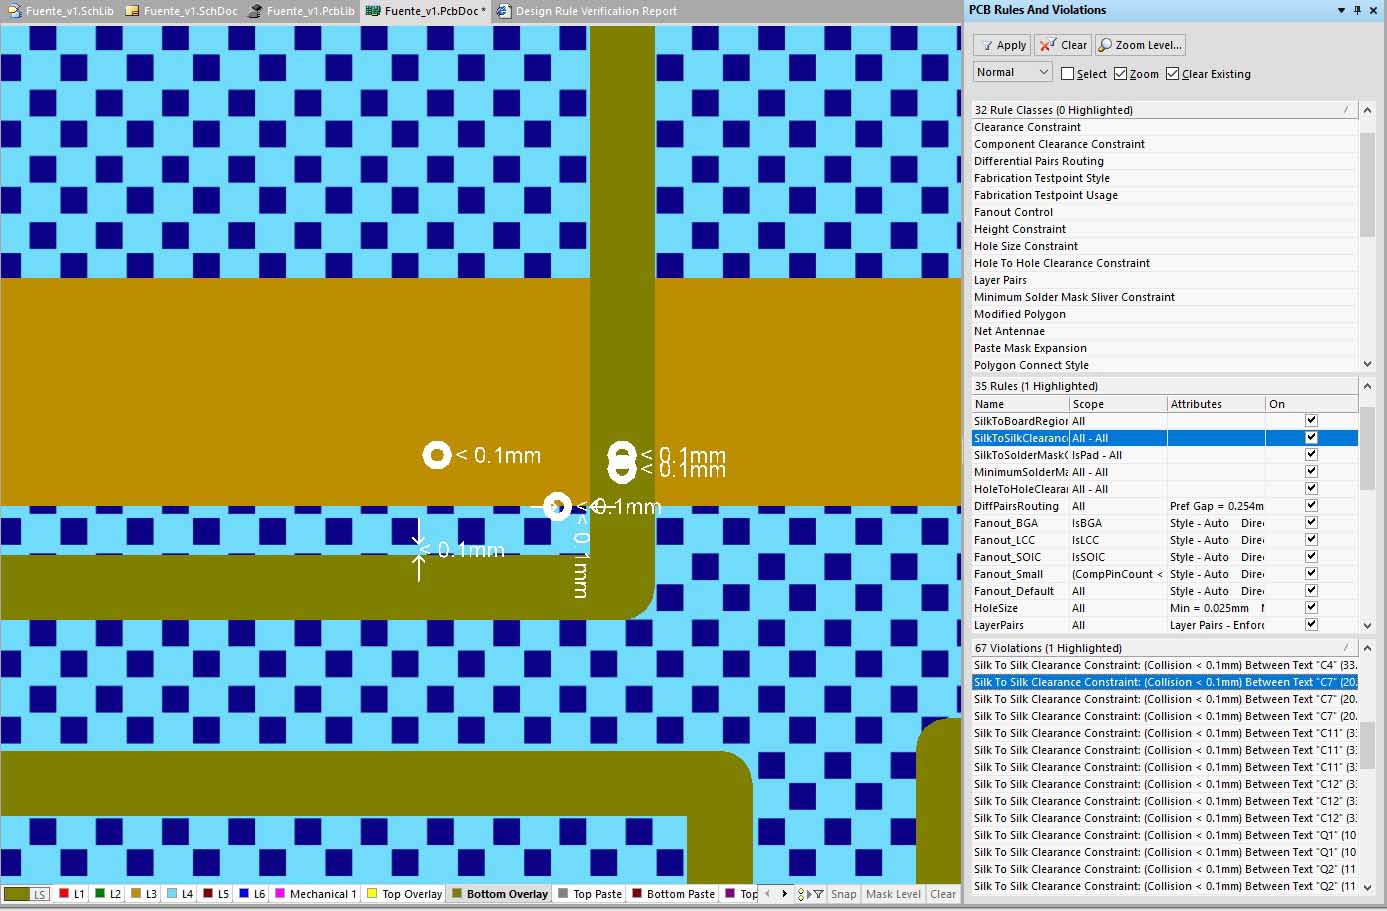The image size is (1387, 911).
Task: Click the Mask Level button
Action: pyautogui.click(x=893, y=894)
